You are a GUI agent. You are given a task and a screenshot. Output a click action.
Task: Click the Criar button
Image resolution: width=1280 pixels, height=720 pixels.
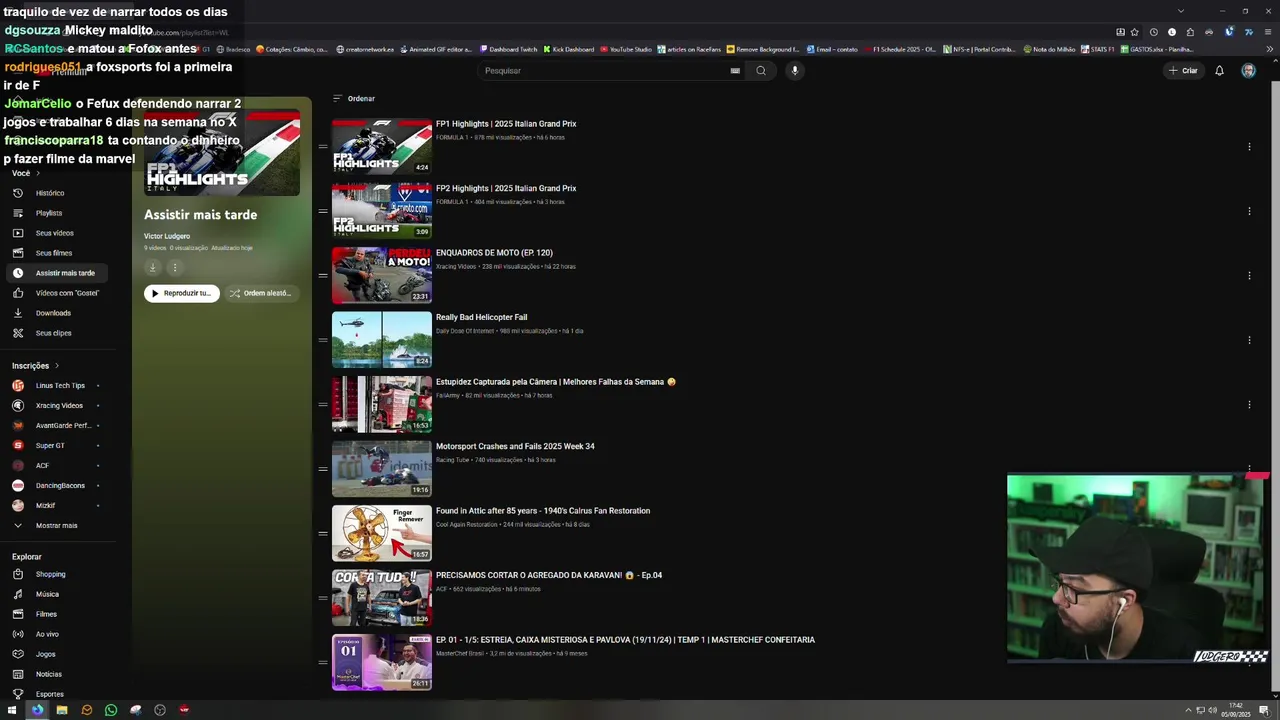1182,71
